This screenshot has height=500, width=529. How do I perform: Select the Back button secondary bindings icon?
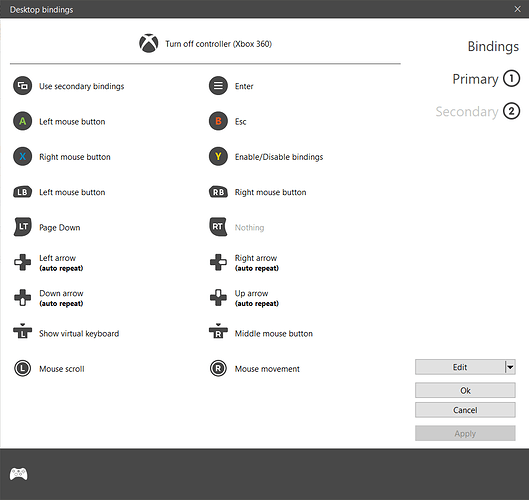click(x=23, y=86)
